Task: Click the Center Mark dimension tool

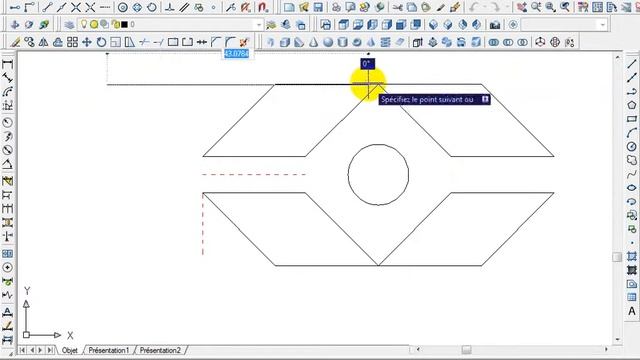Action: (7, 267)
